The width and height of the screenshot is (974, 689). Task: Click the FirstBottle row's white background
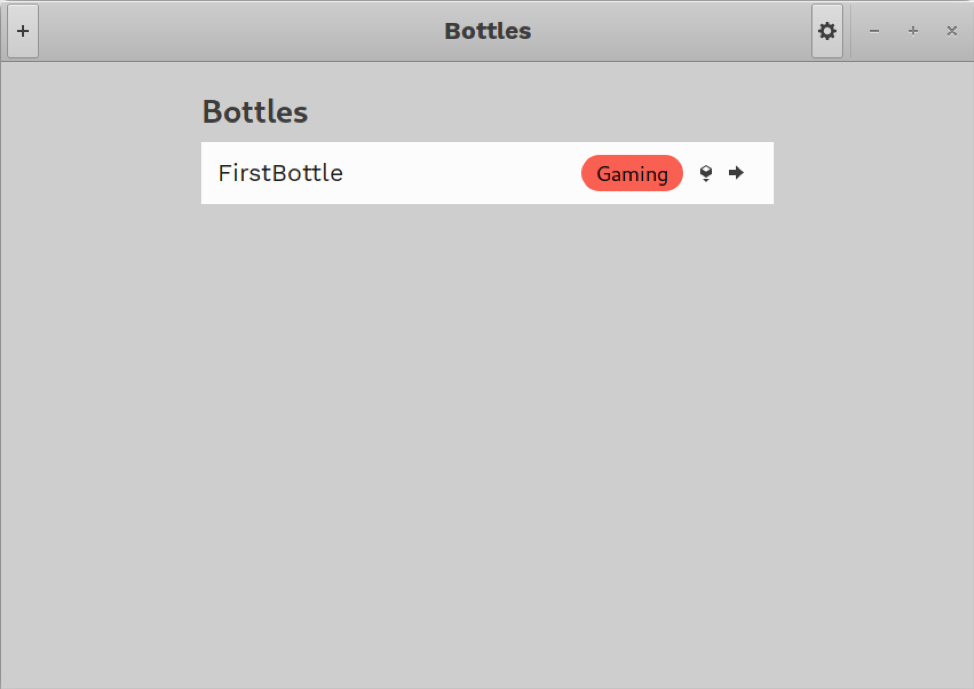pos(487,173)
